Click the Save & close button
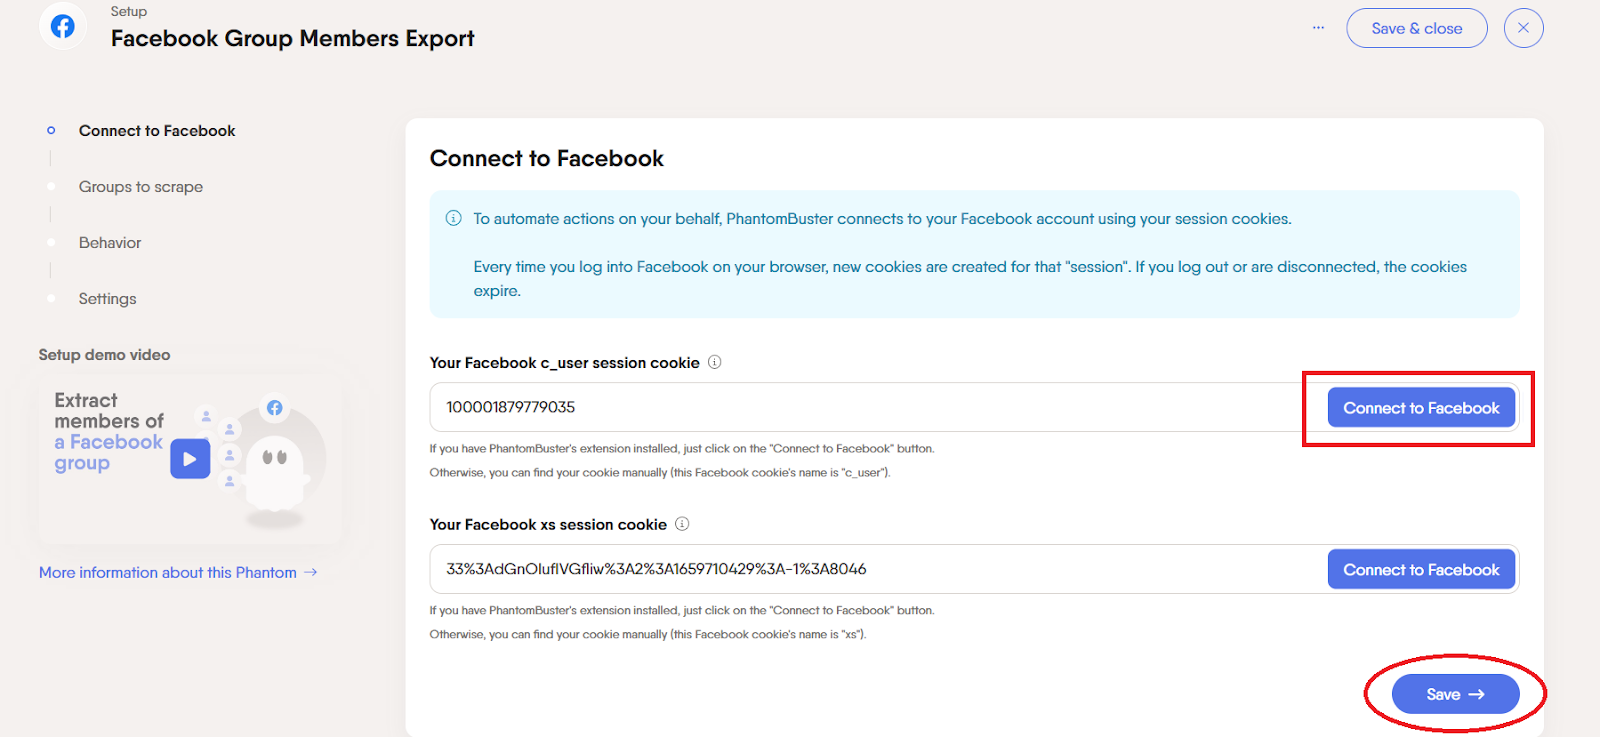 tap(1416, 28)
